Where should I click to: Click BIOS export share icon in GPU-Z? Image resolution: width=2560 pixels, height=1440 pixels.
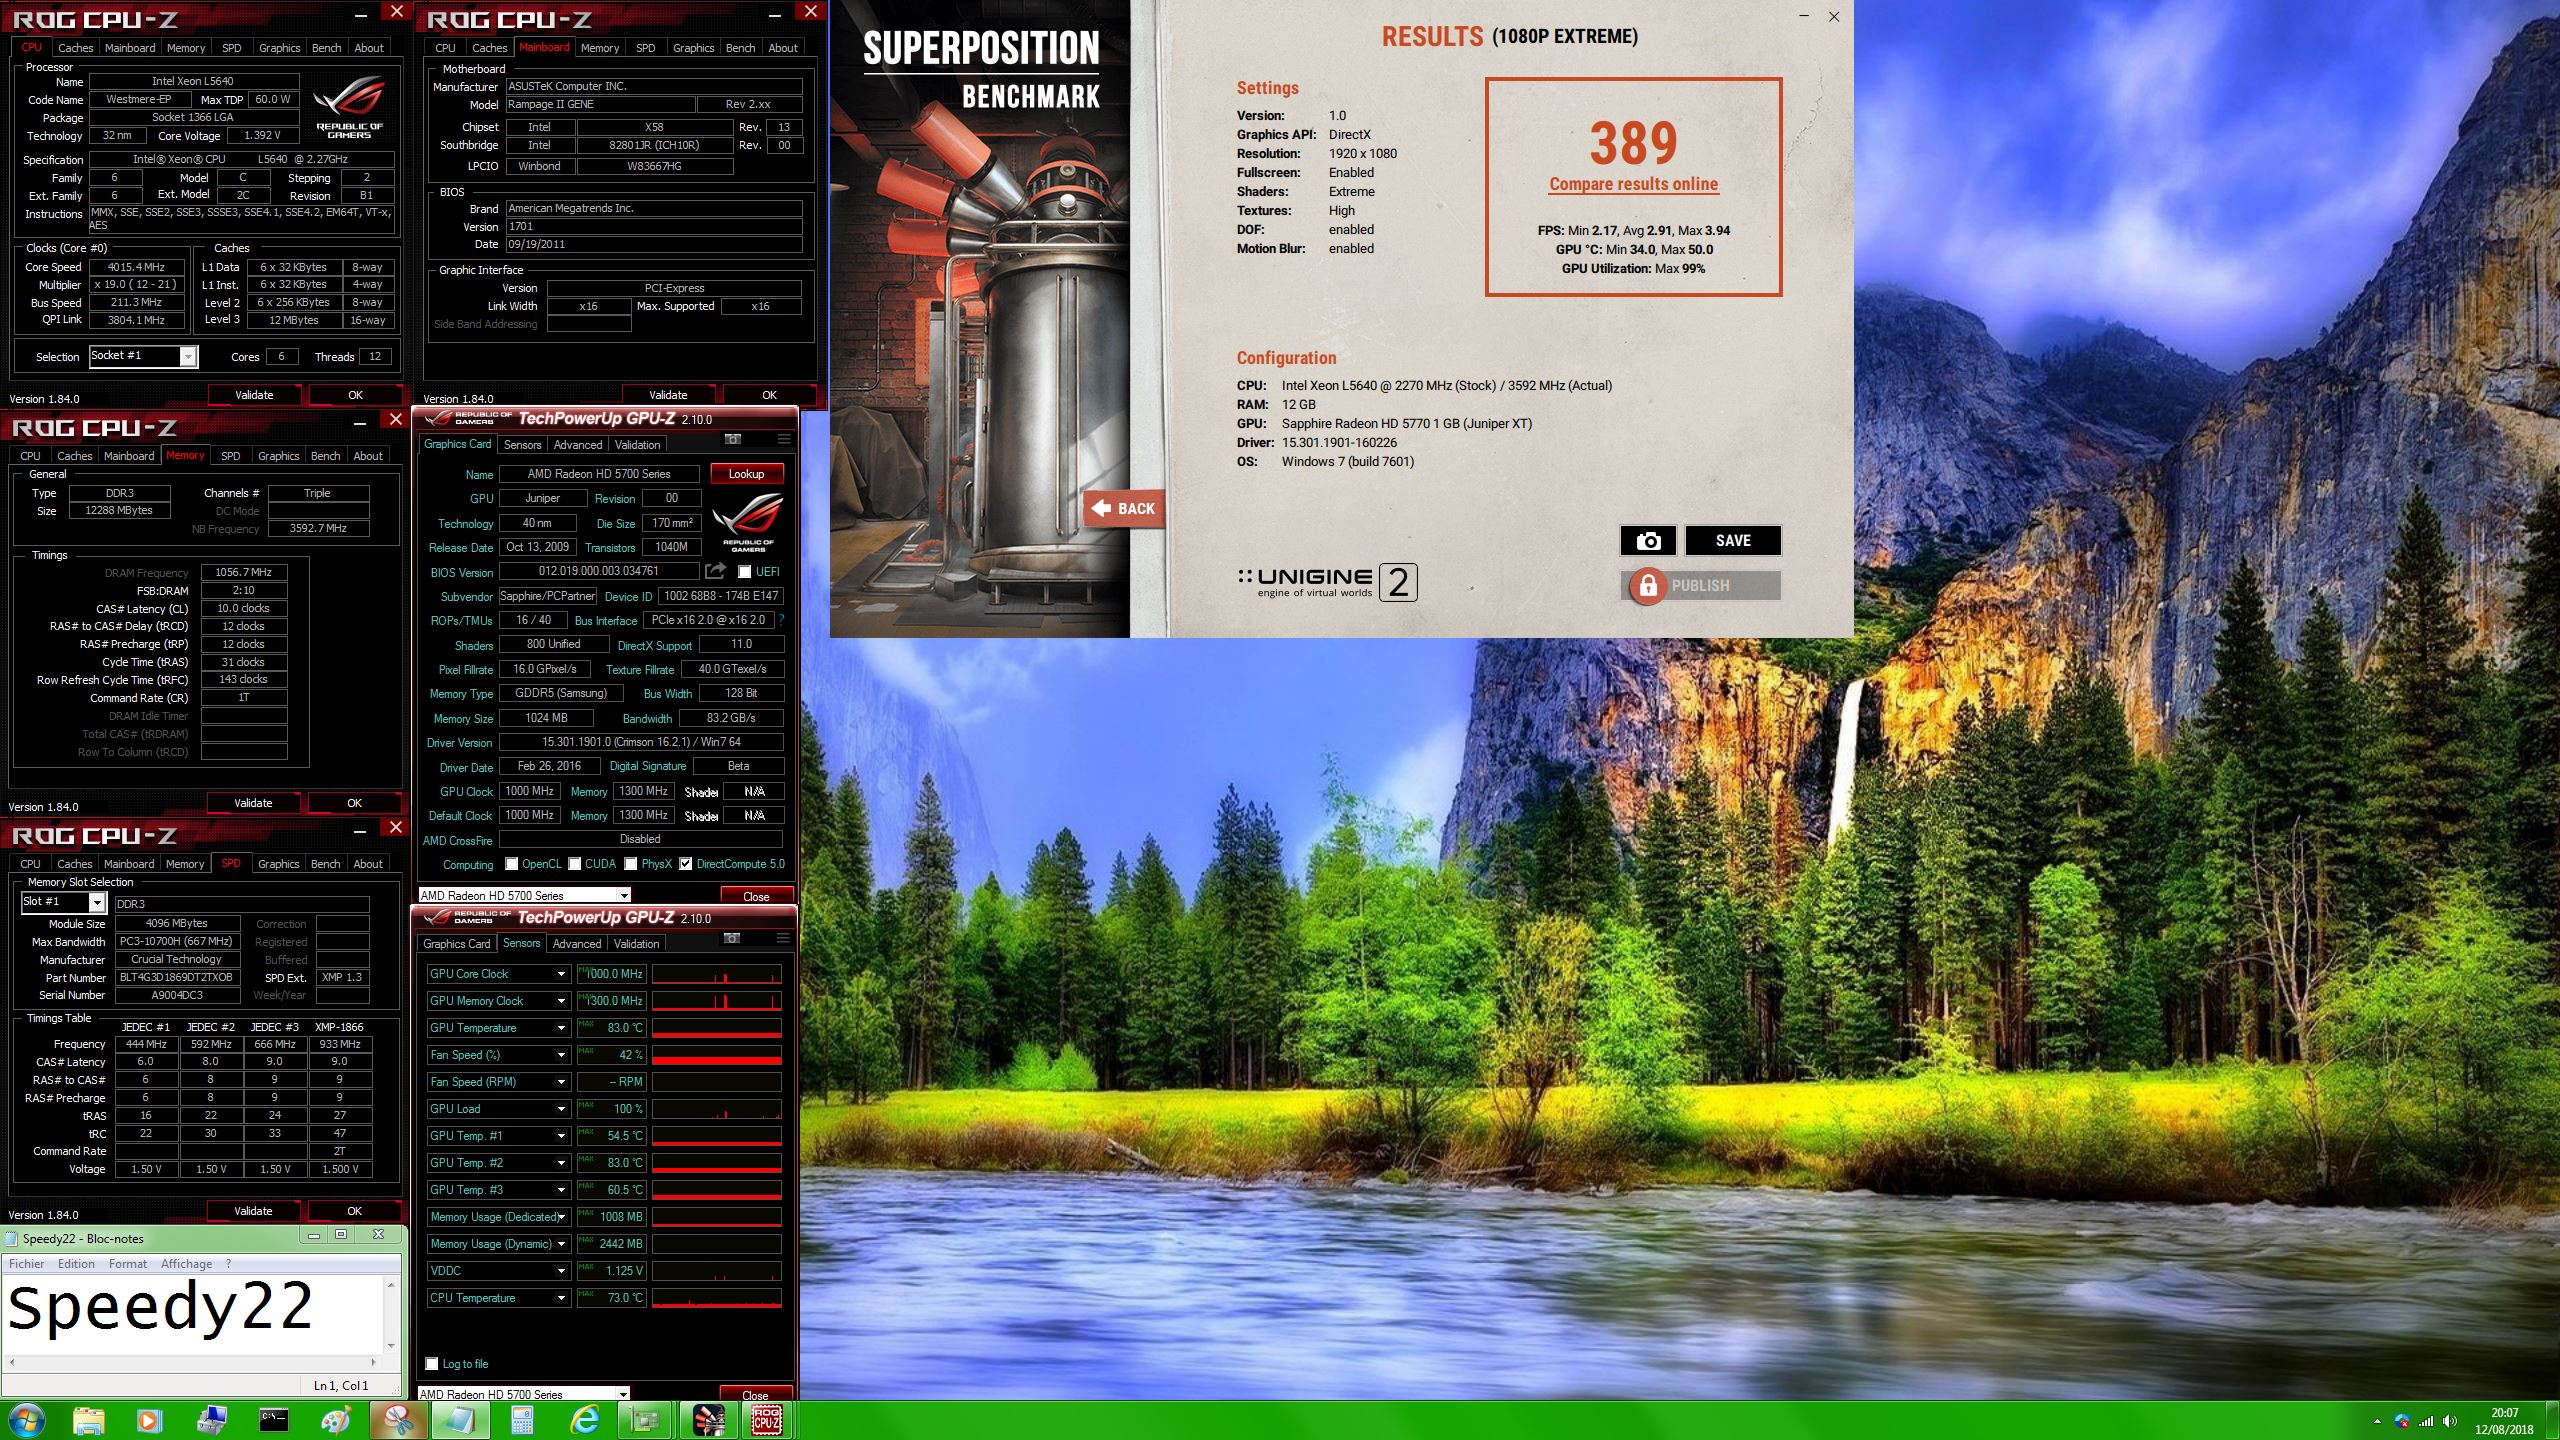point(715,571)
